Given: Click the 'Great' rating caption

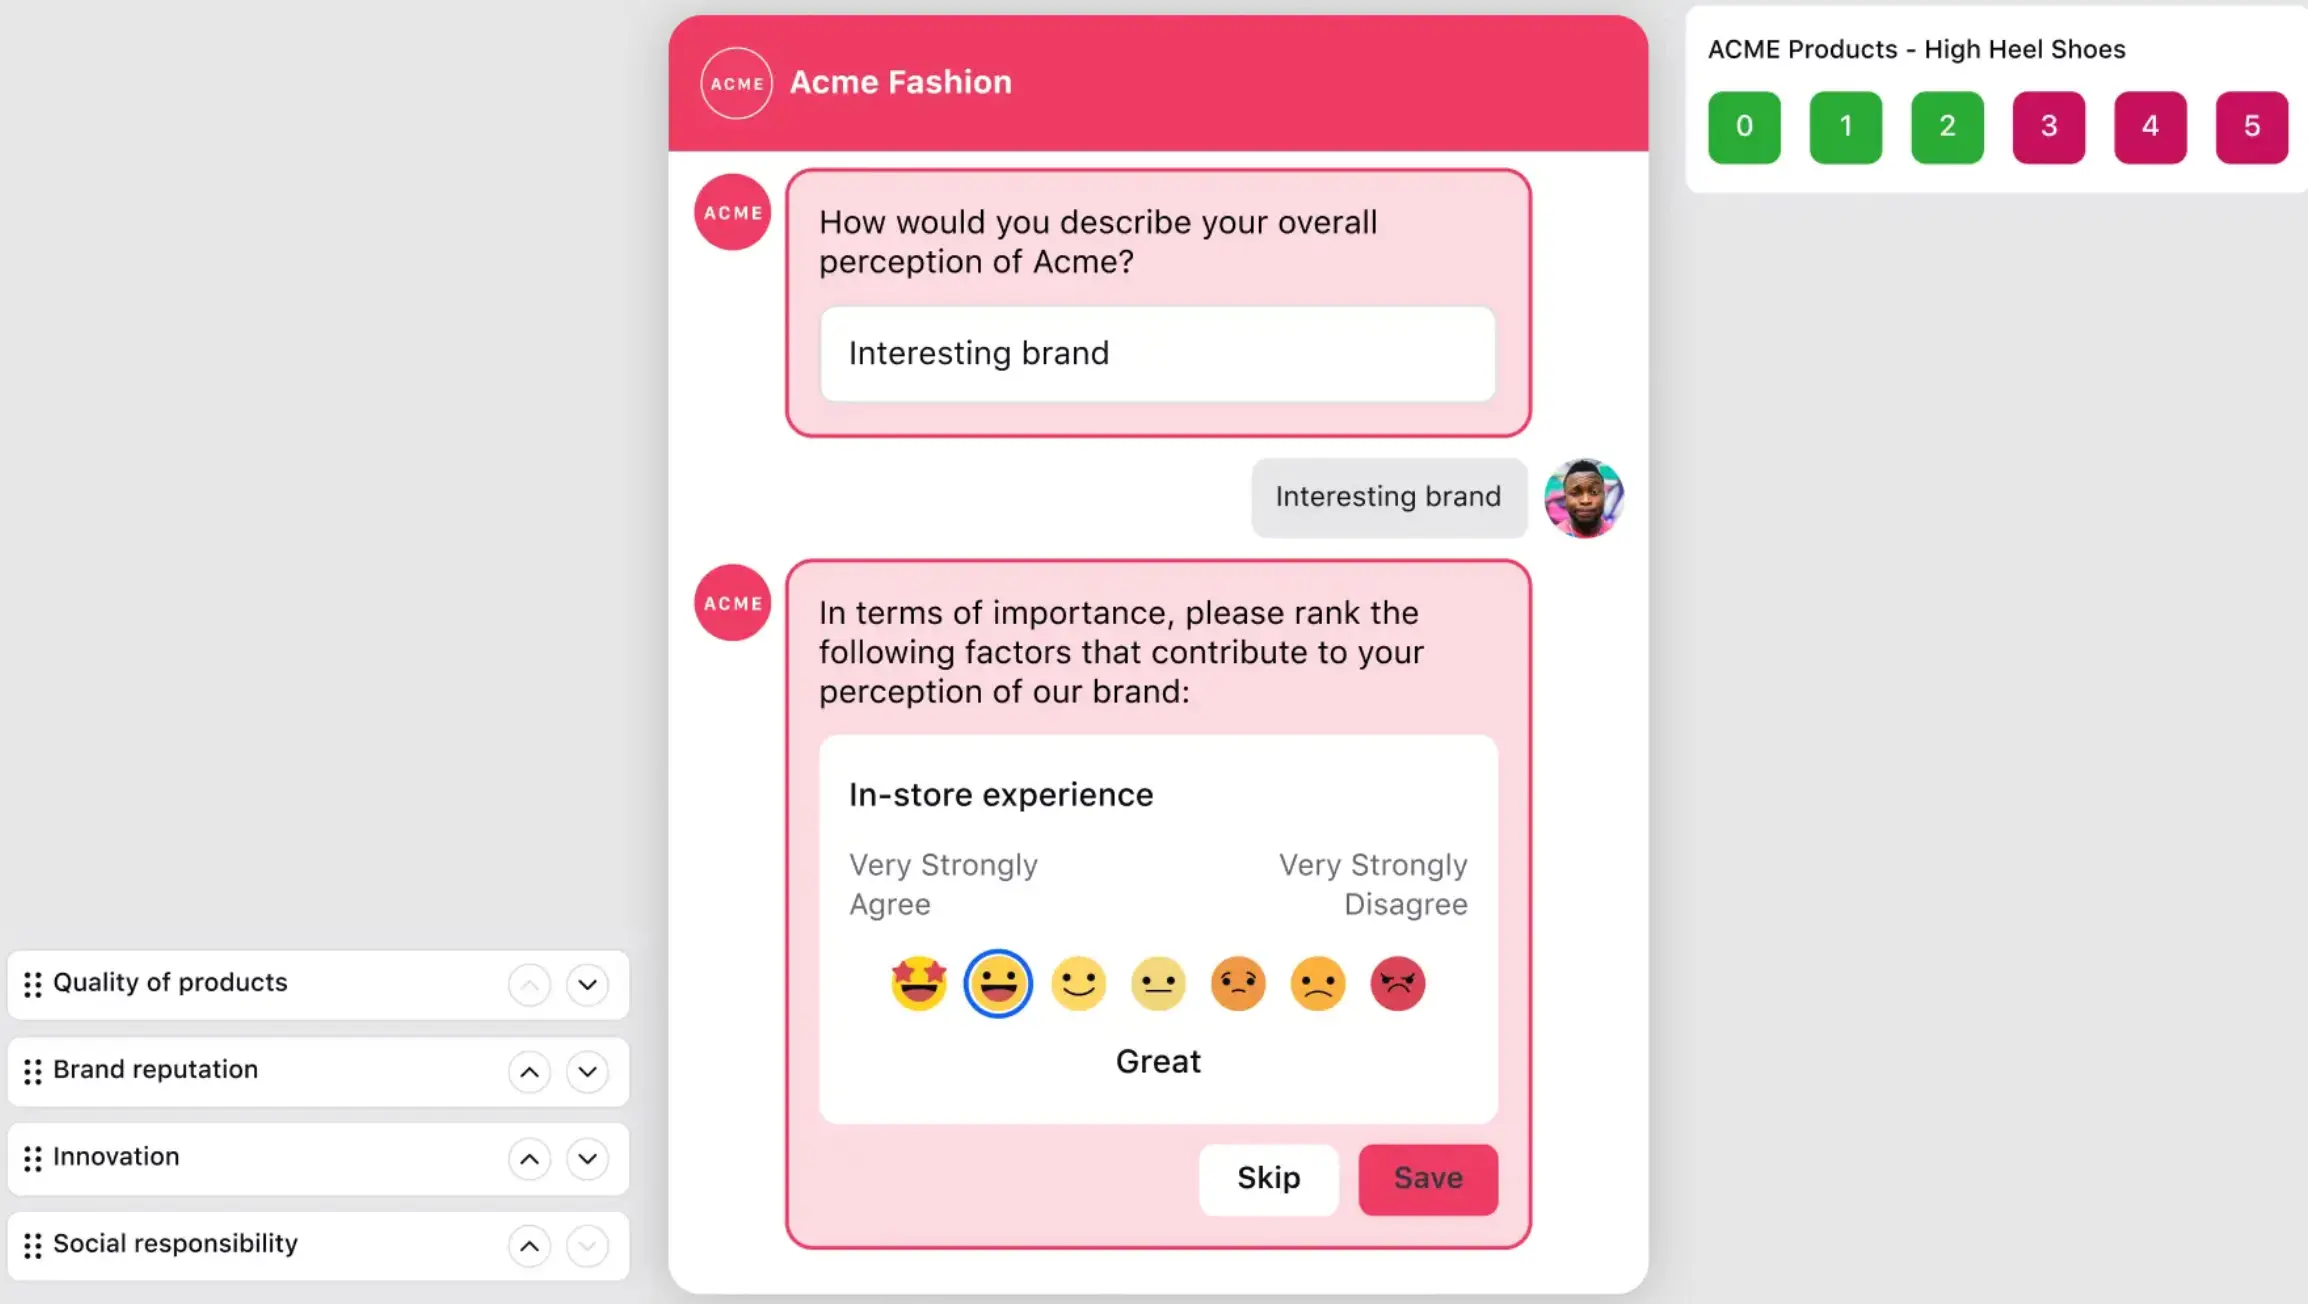Looking at the screenshot, I should coord(1158,1062).
